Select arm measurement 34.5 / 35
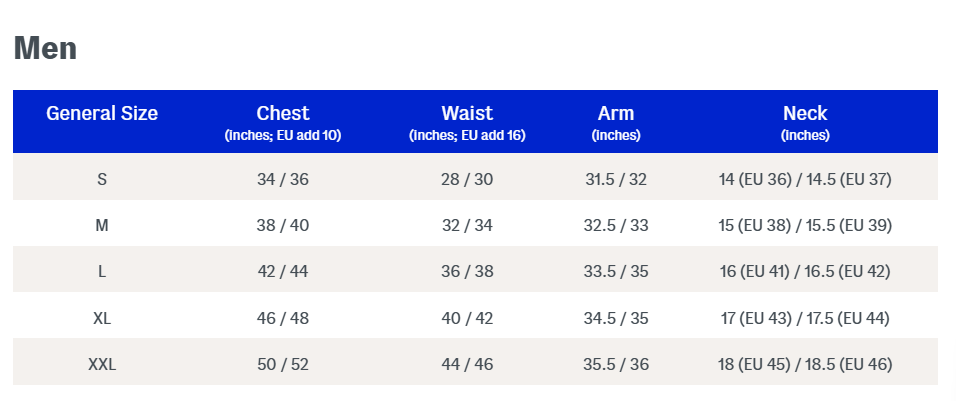Viewport: 956px width, 401px height. [616, 319]
